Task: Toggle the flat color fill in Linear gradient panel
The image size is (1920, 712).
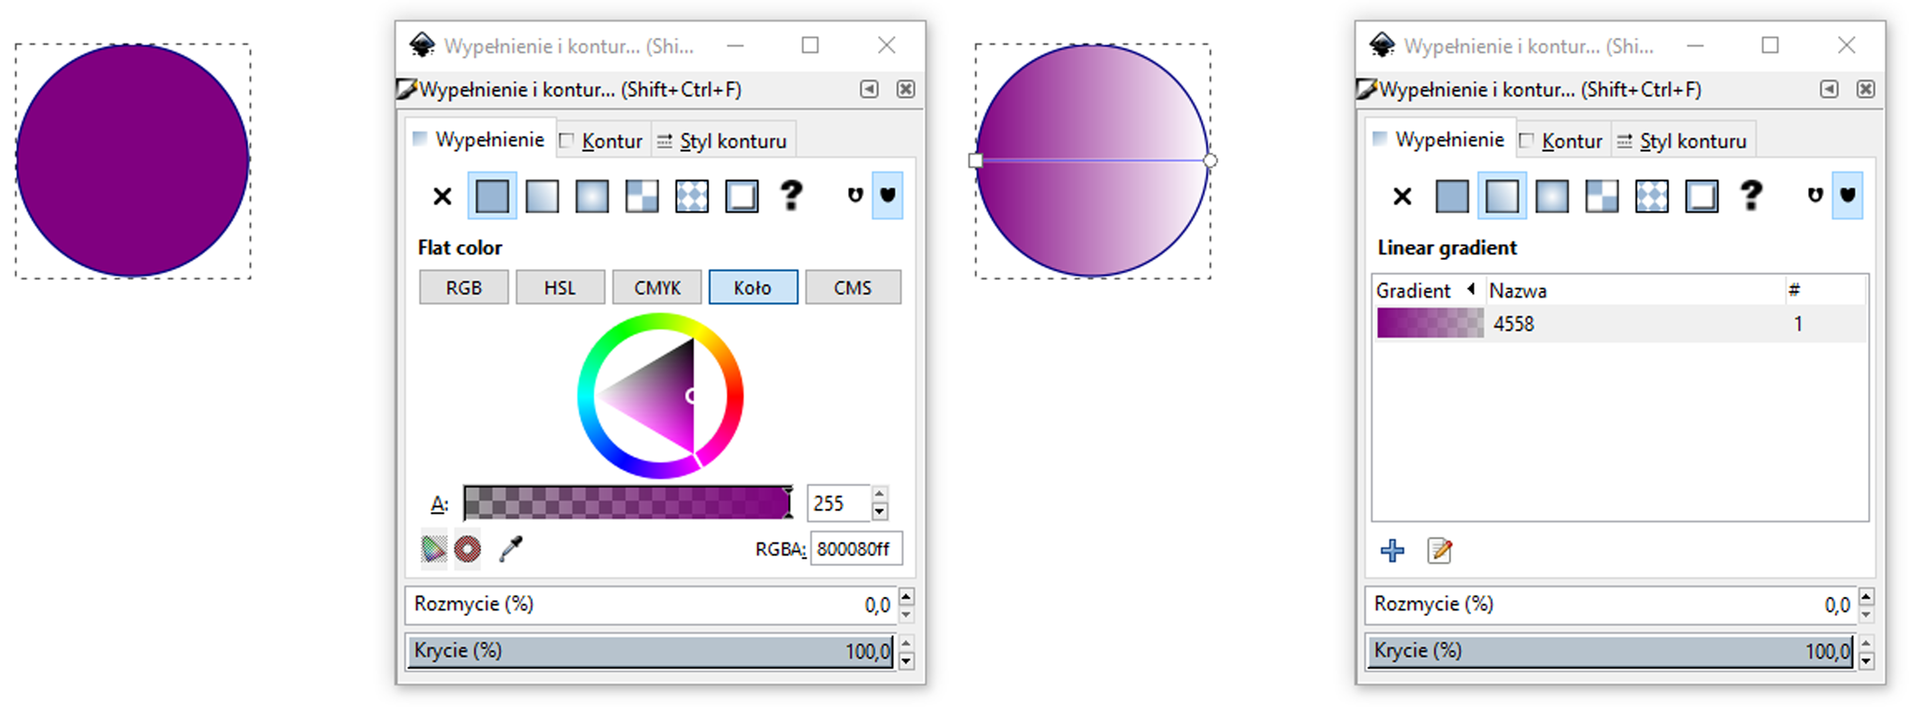Action: point(1452,196)
